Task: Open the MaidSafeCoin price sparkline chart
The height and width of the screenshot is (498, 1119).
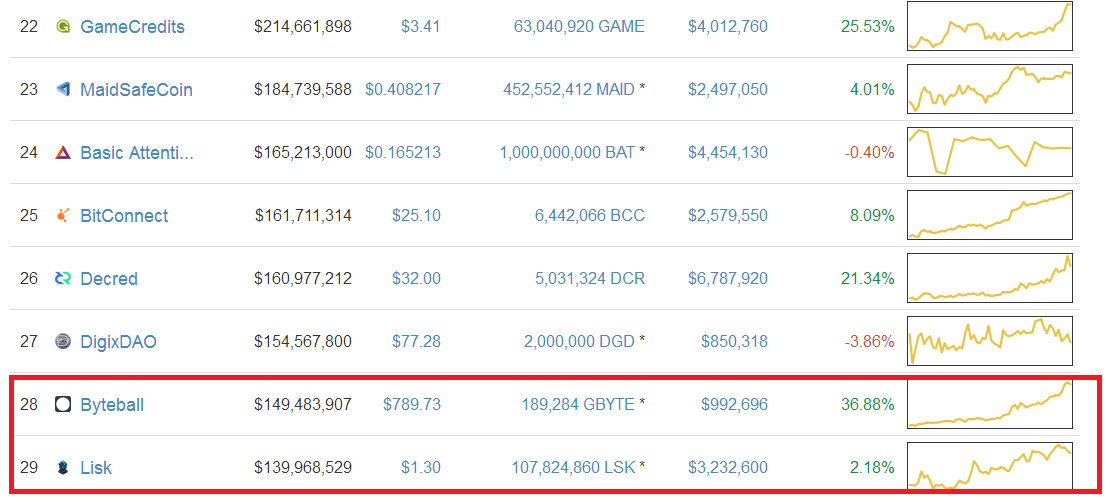Action: click(990, 89)
